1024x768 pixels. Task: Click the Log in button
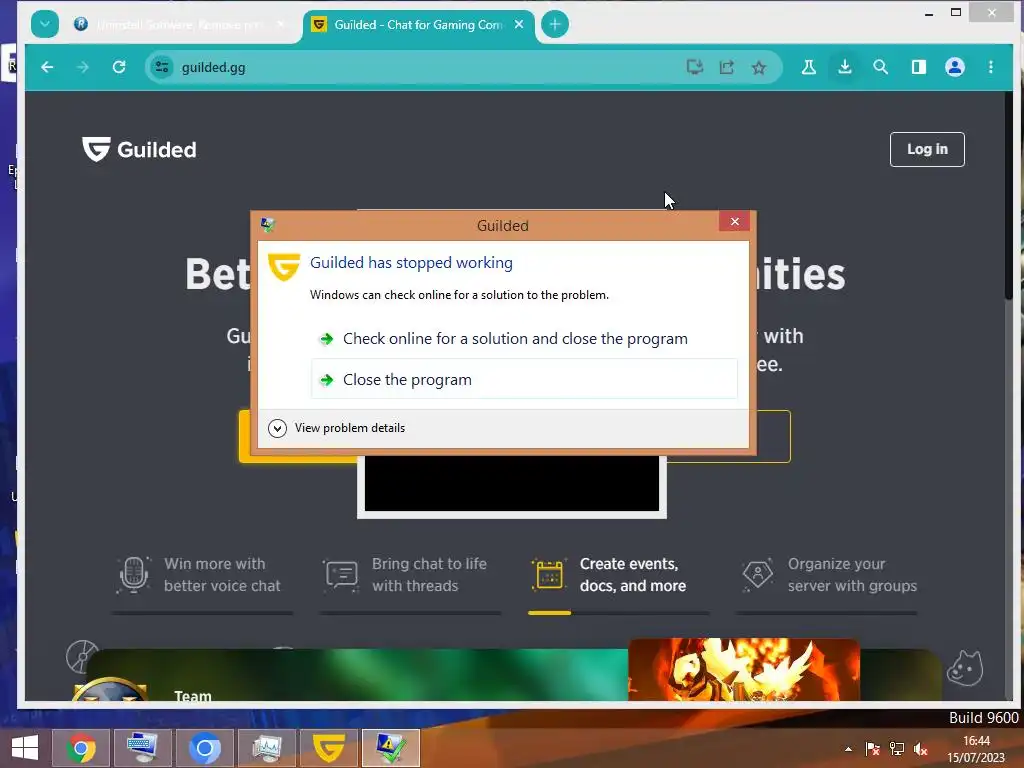(927, 150)
